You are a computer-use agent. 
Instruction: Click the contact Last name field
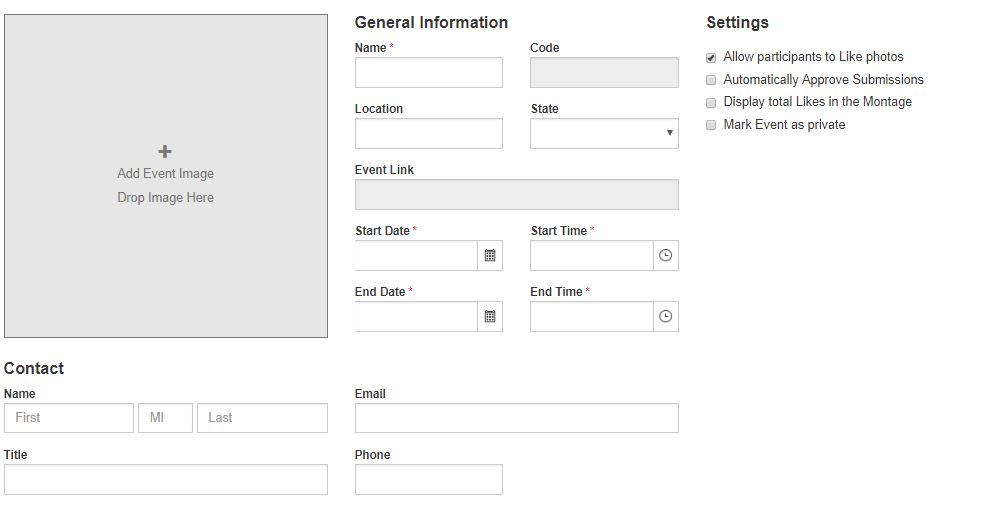(x=262, y=418)
